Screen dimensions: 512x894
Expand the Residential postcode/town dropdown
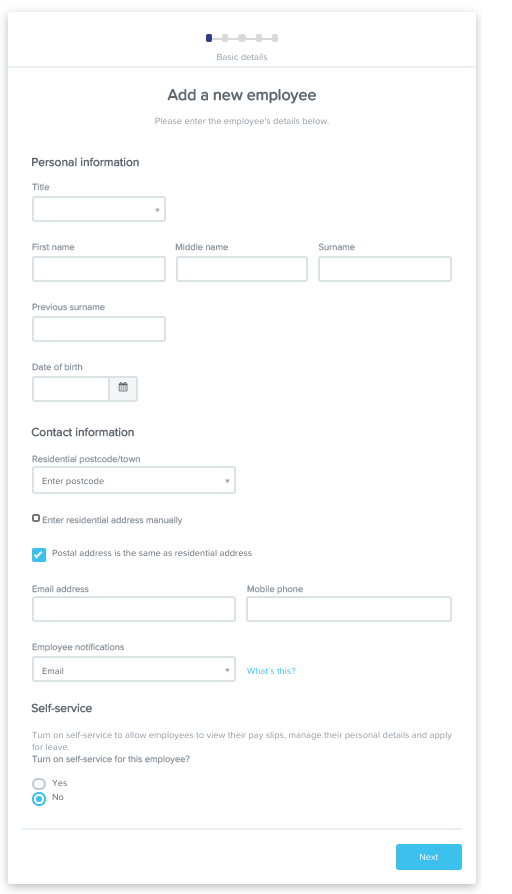click(x=134, y=480)
